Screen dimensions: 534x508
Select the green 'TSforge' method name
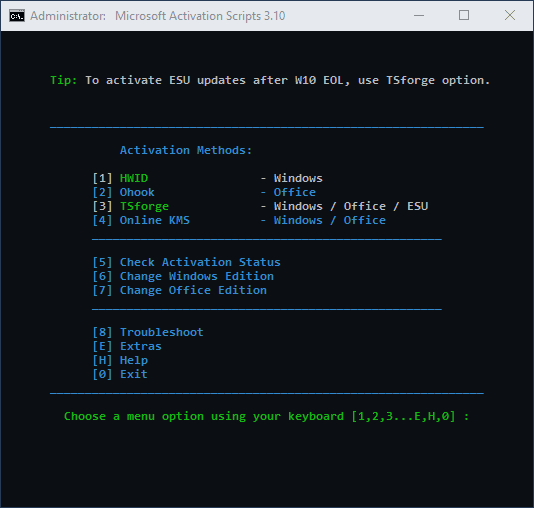(144, 206)
